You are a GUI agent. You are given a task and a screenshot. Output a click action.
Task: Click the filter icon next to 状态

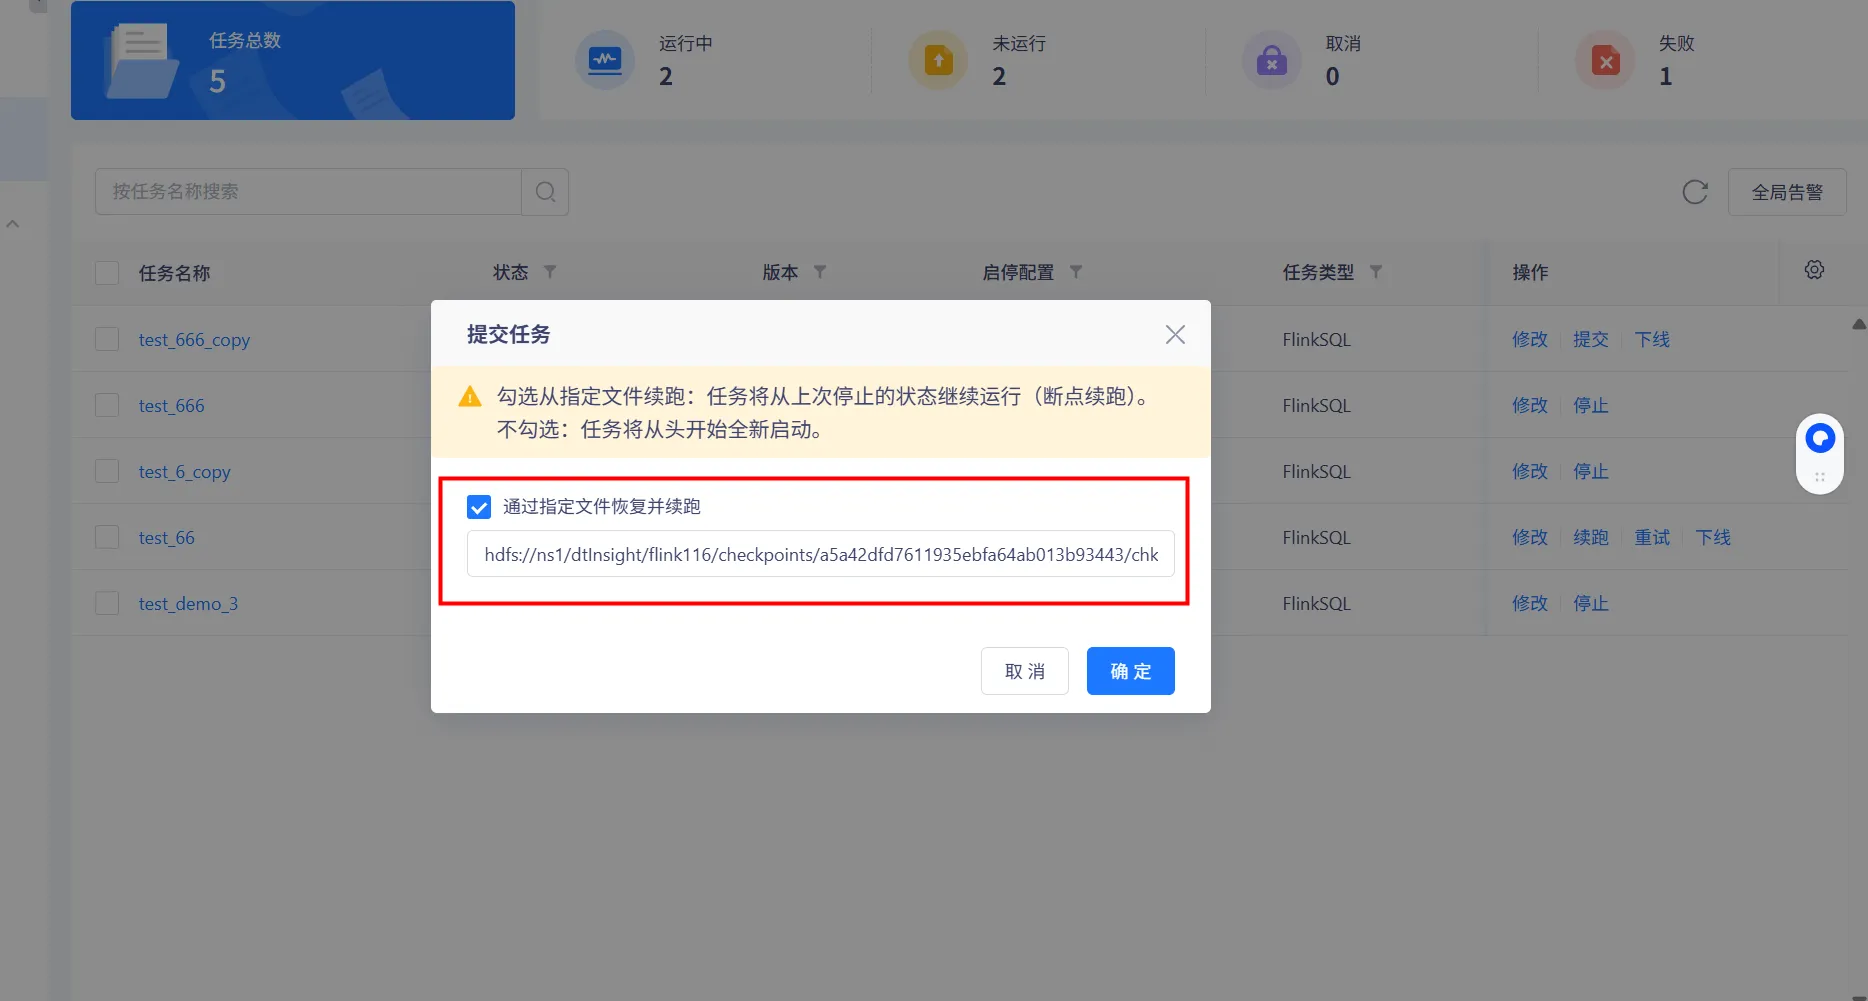click(x=550, y=272)
